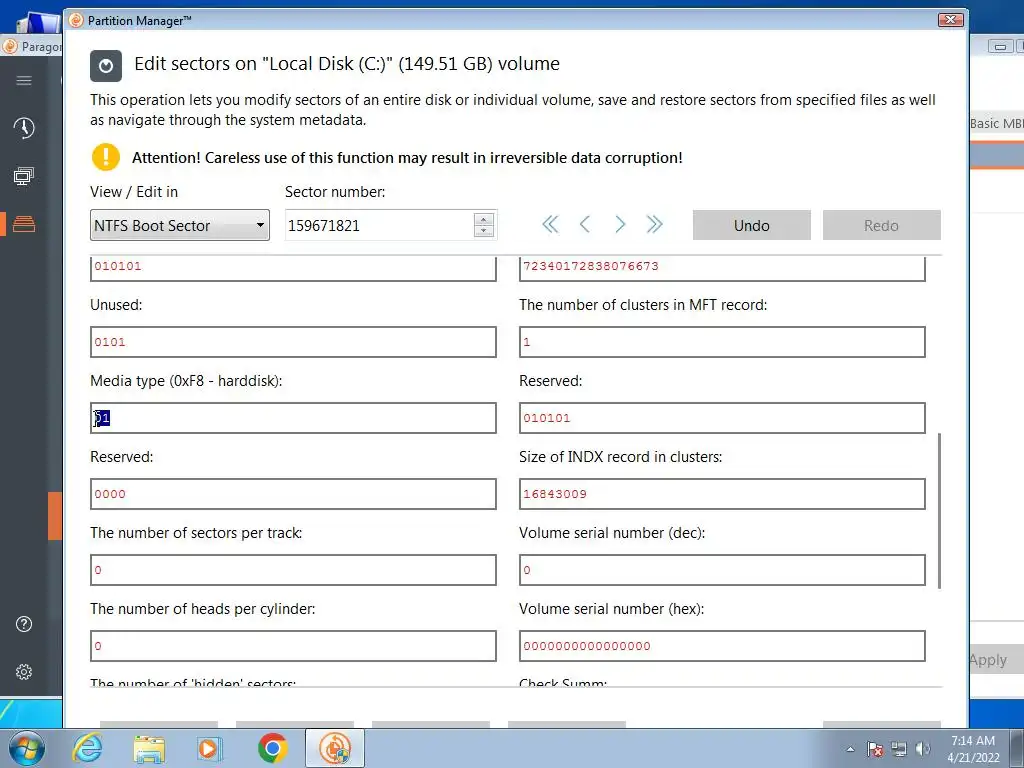Open volume speaker tray icon
The image size is (1024, 768).
[x=923, y=749]
